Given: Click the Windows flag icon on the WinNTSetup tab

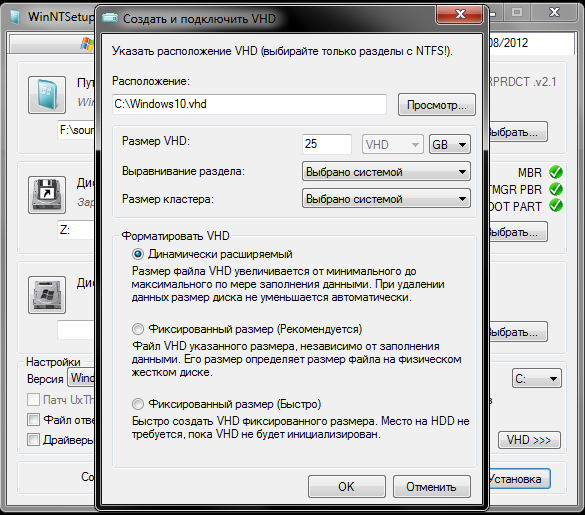Looking at the screenshot, I should click(x=87, y=44).
